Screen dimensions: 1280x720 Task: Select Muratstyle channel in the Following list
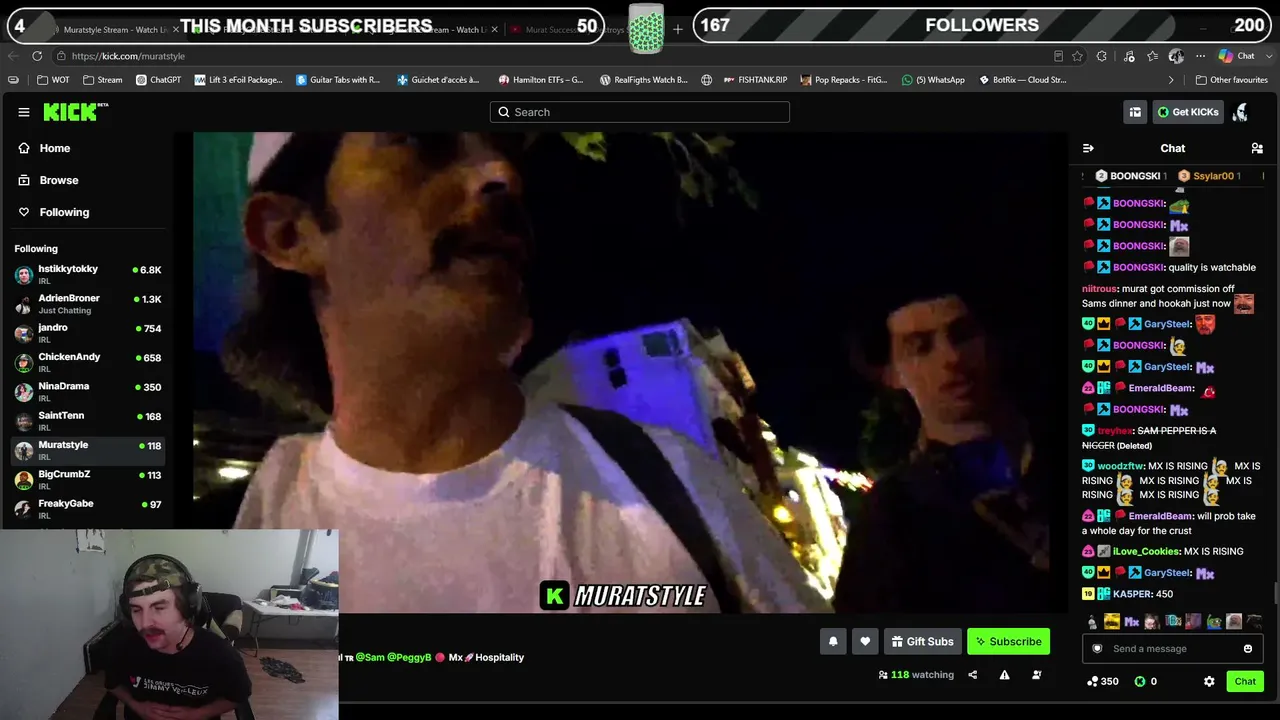[x=87, y=450]
